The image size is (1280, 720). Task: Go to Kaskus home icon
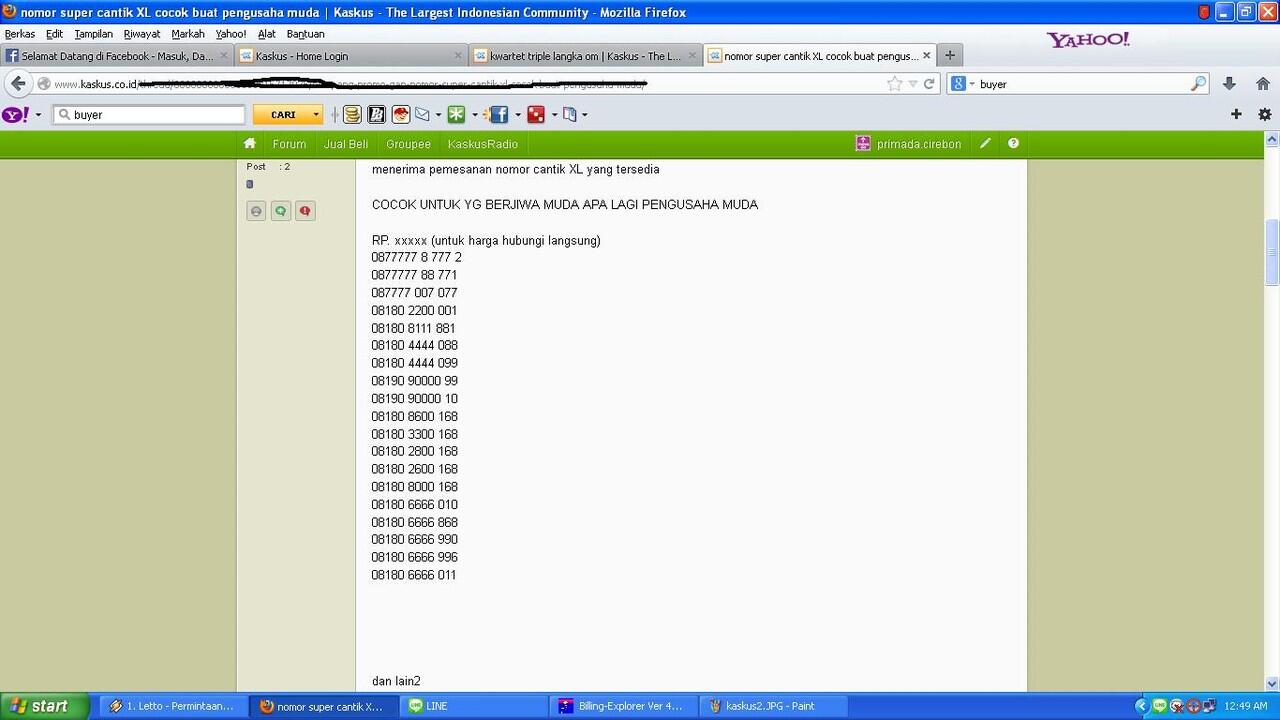250,144
